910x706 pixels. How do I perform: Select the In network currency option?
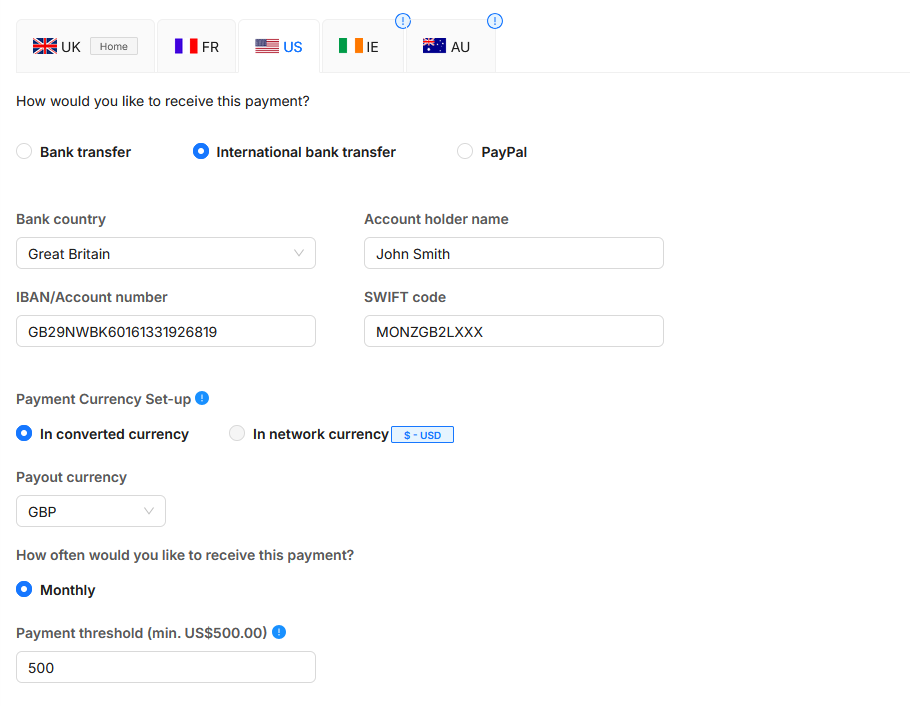pos(237,434)
